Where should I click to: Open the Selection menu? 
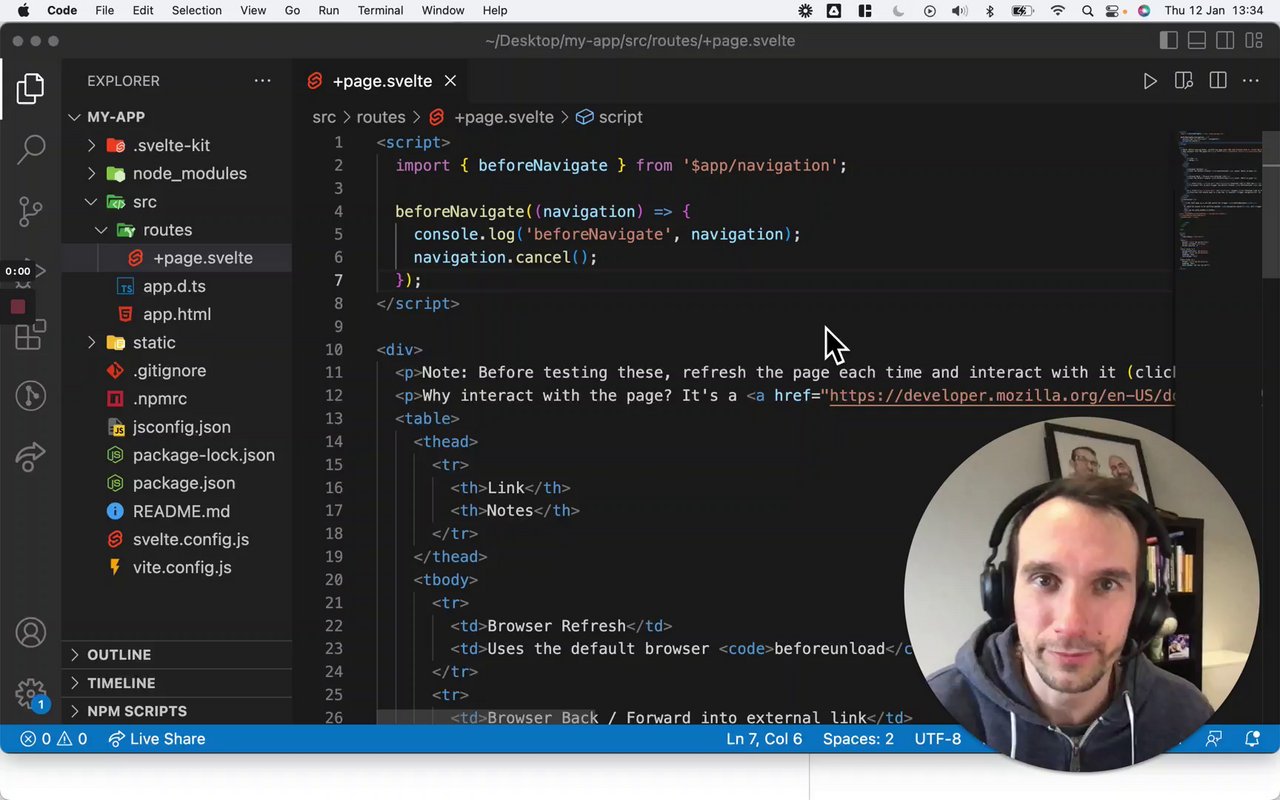197,11
